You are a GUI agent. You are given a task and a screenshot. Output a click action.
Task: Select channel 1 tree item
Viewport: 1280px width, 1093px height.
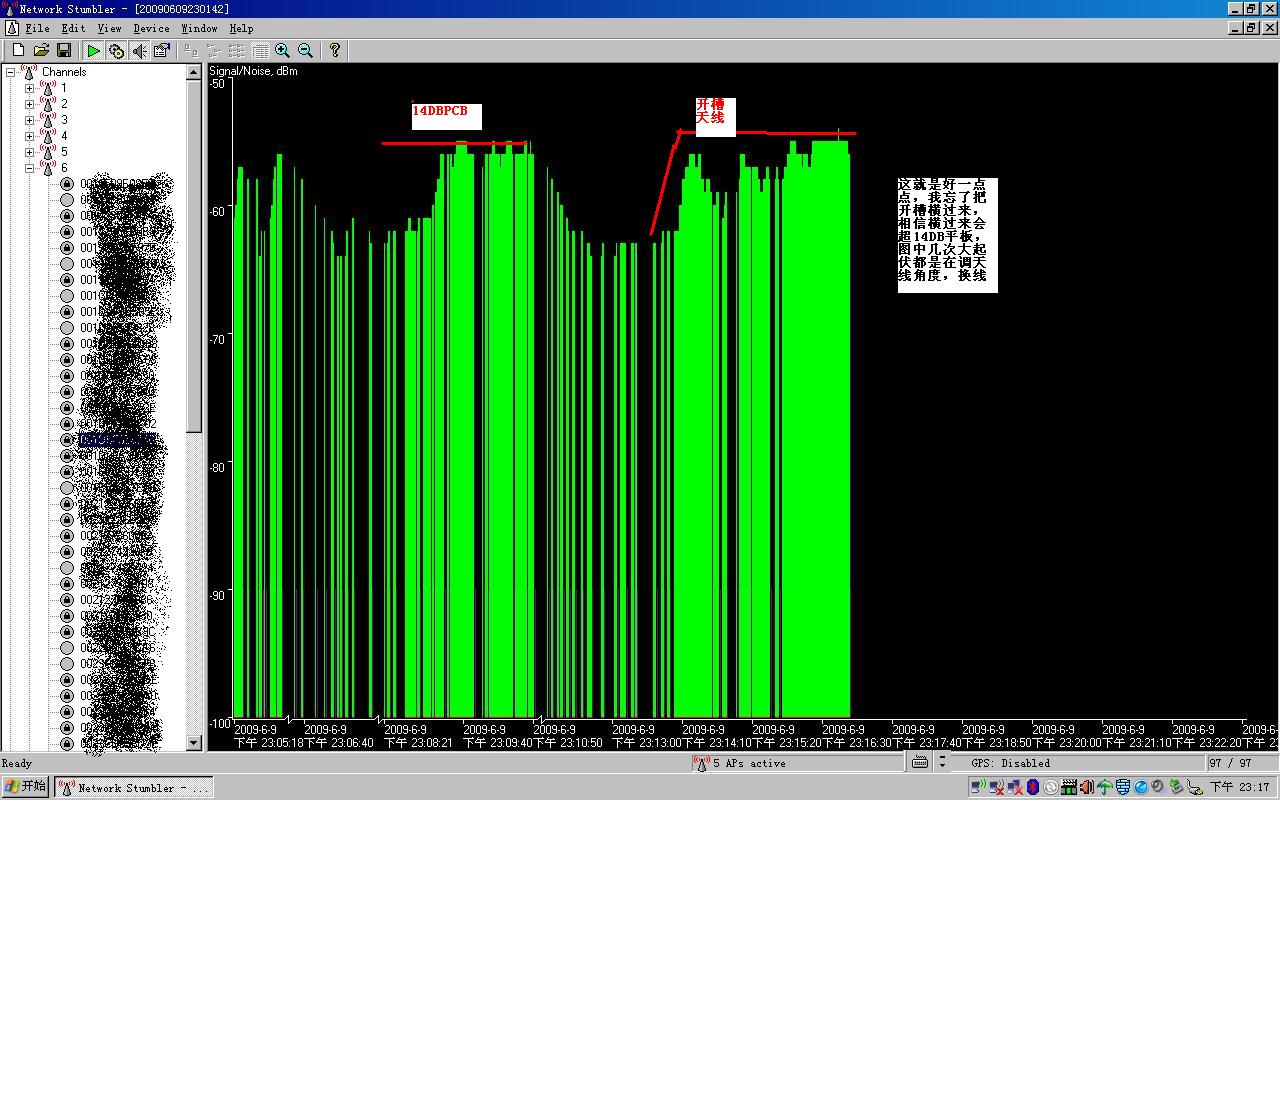tap(64, 88)
